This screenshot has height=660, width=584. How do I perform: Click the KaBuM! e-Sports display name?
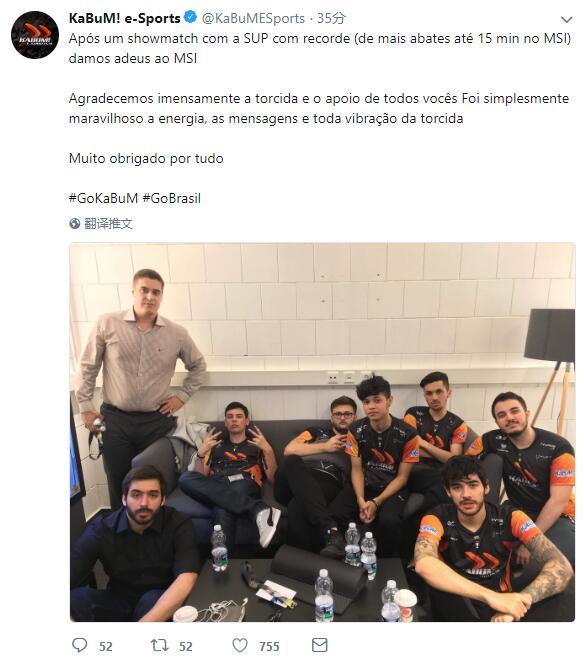(x=125, y=18)
